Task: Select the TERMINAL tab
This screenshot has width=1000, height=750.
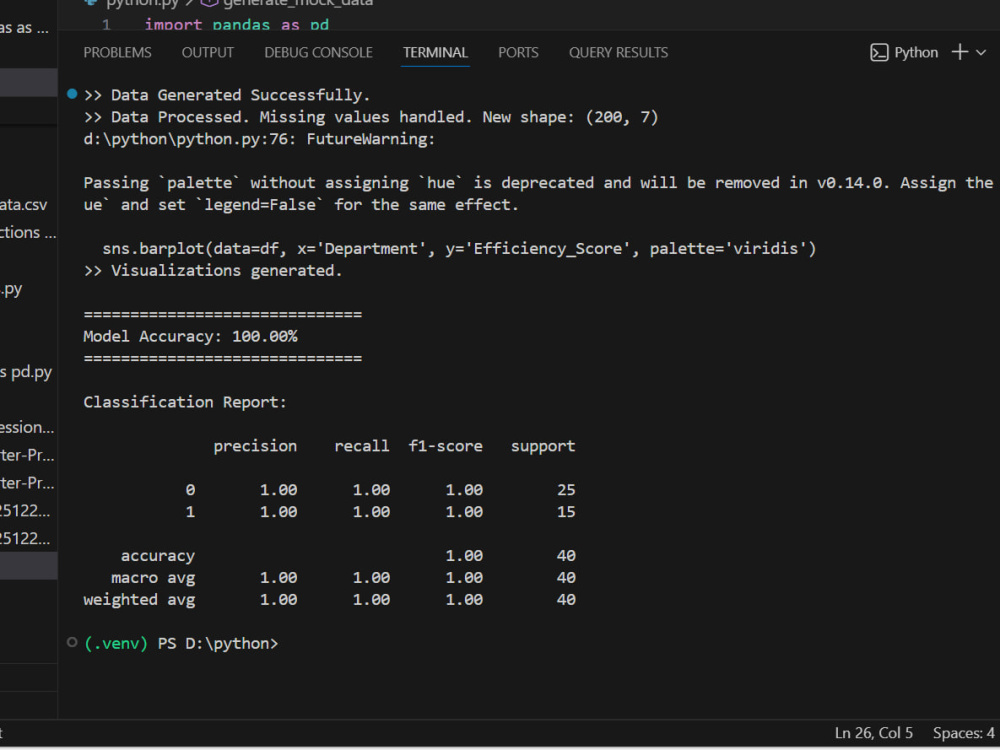Action: click(436, 52)
